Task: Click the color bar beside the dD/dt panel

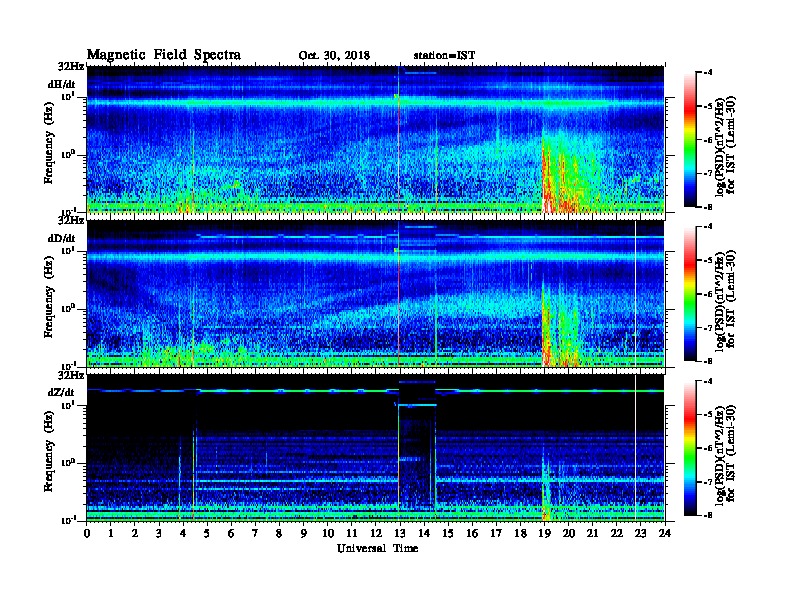Action: [x=690, y=293]
